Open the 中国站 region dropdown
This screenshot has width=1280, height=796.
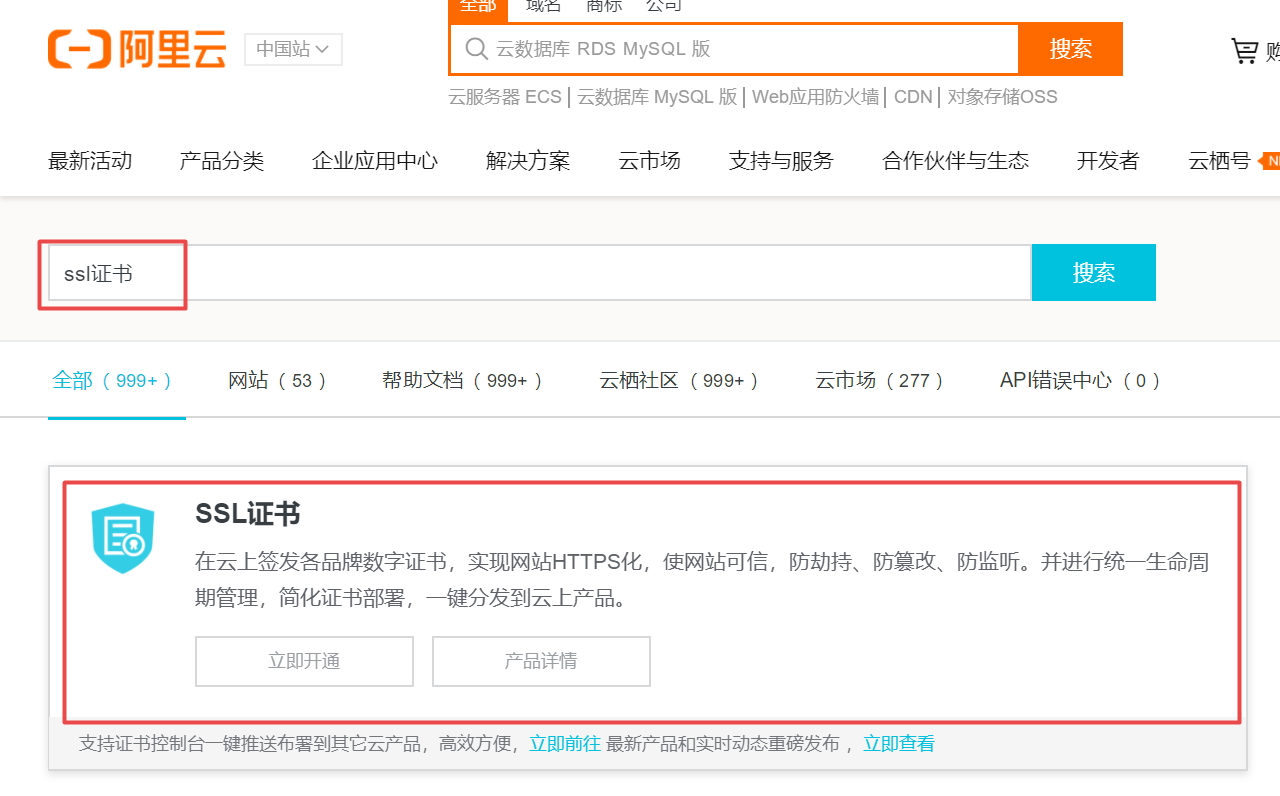coord(293,49)
